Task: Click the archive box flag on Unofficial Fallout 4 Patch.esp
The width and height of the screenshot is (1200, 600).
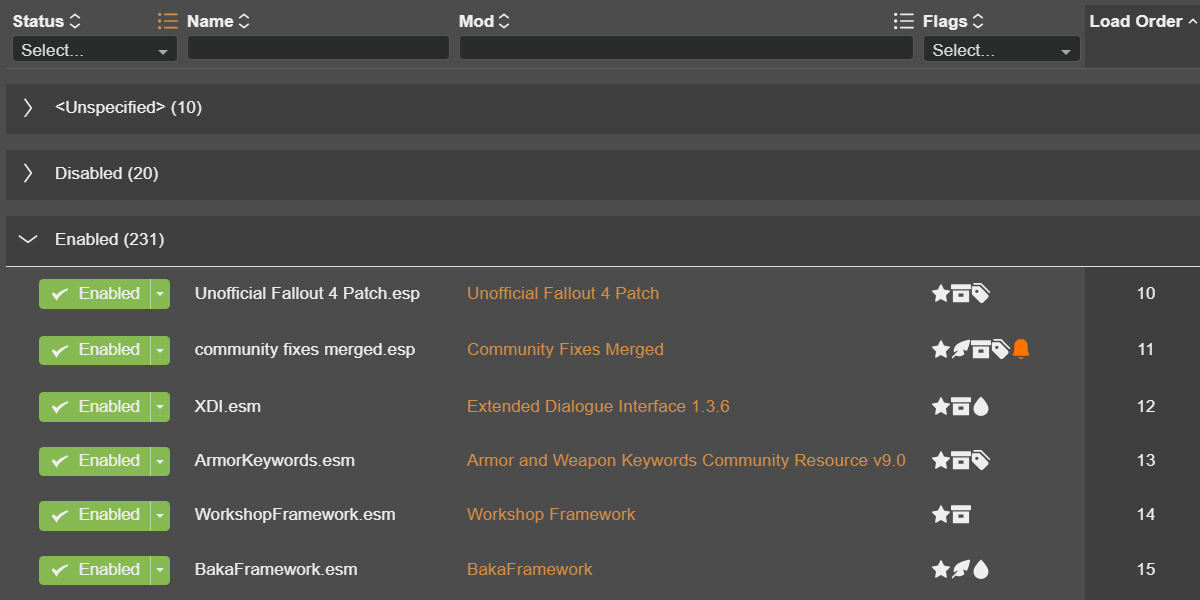Action: 960,294
